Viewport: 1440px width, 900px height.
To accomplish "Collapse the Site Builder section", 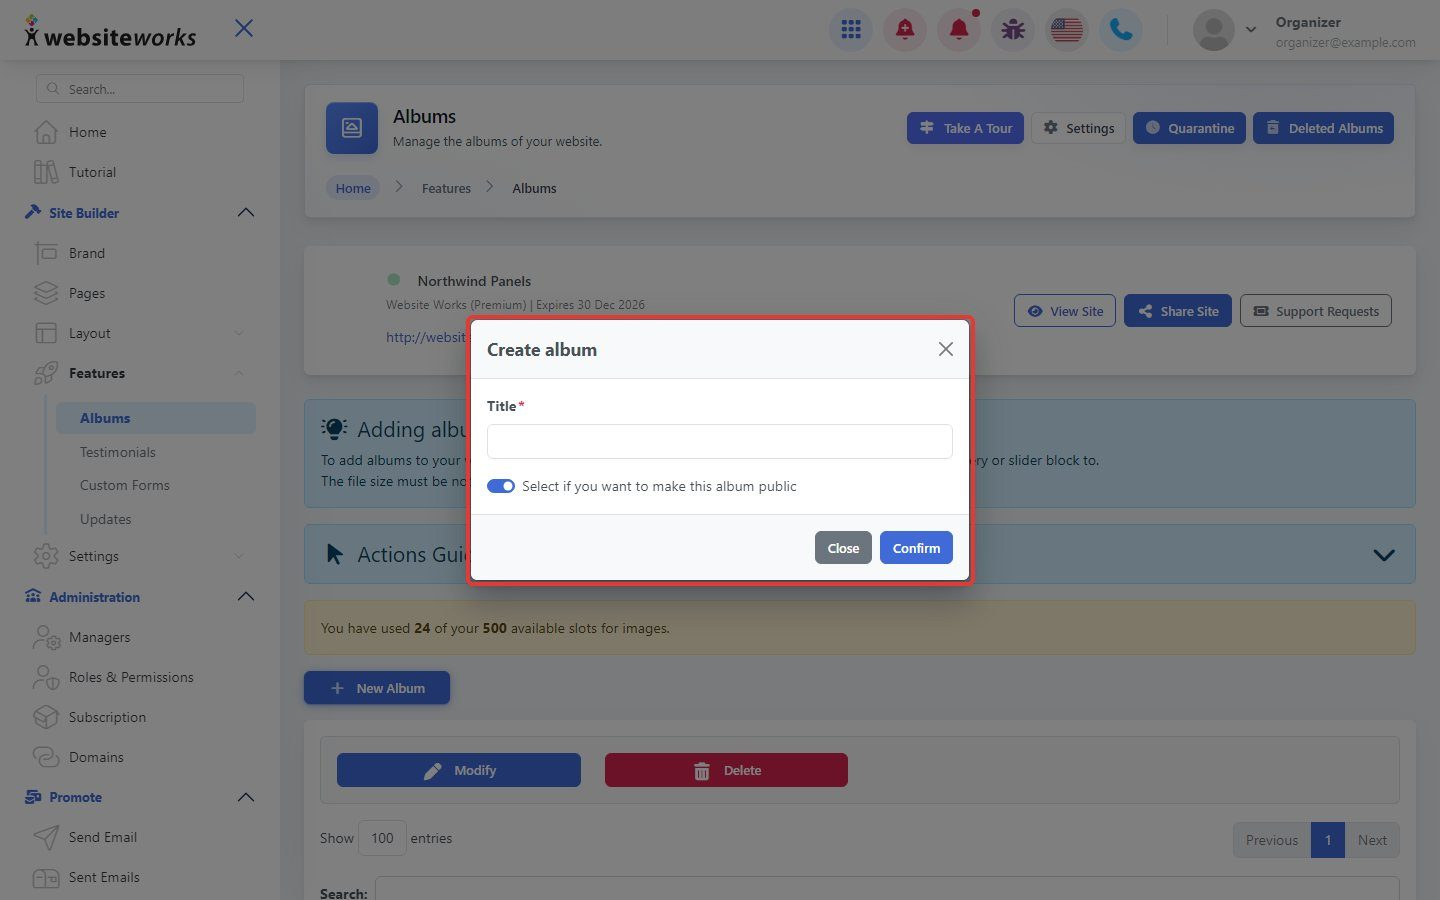I will point(246,213).
